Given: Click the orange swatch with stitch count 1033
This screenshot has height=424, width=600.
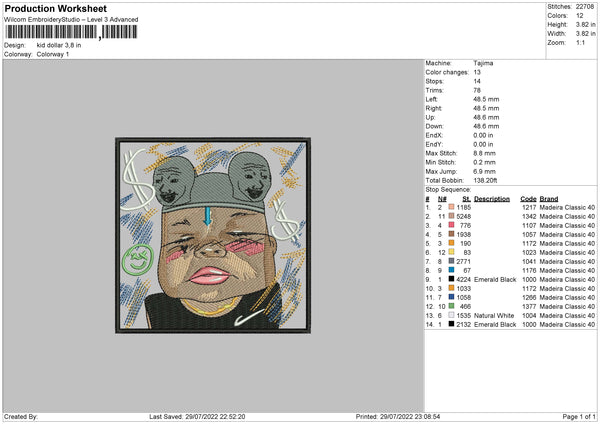Looking at the screenshot, I should (452, 288).
